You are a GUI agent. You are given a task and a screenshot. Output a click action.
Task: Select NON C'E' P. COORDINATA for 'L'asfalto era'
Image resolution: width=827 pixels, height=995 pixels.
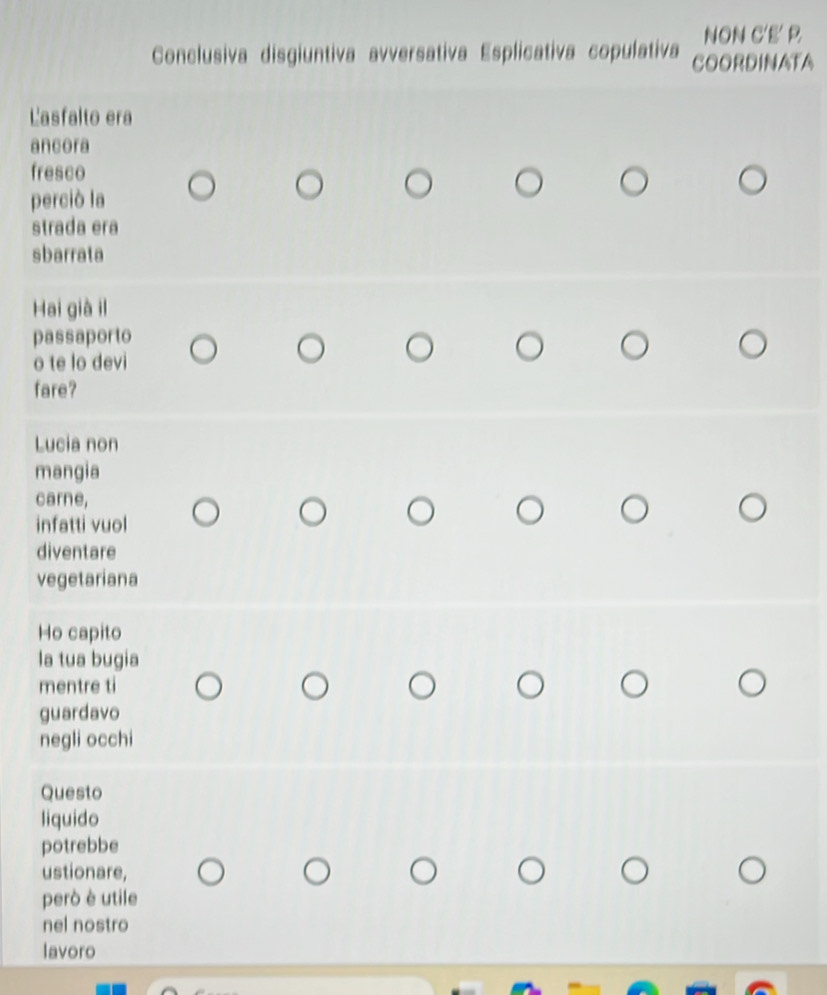[752, 180]
